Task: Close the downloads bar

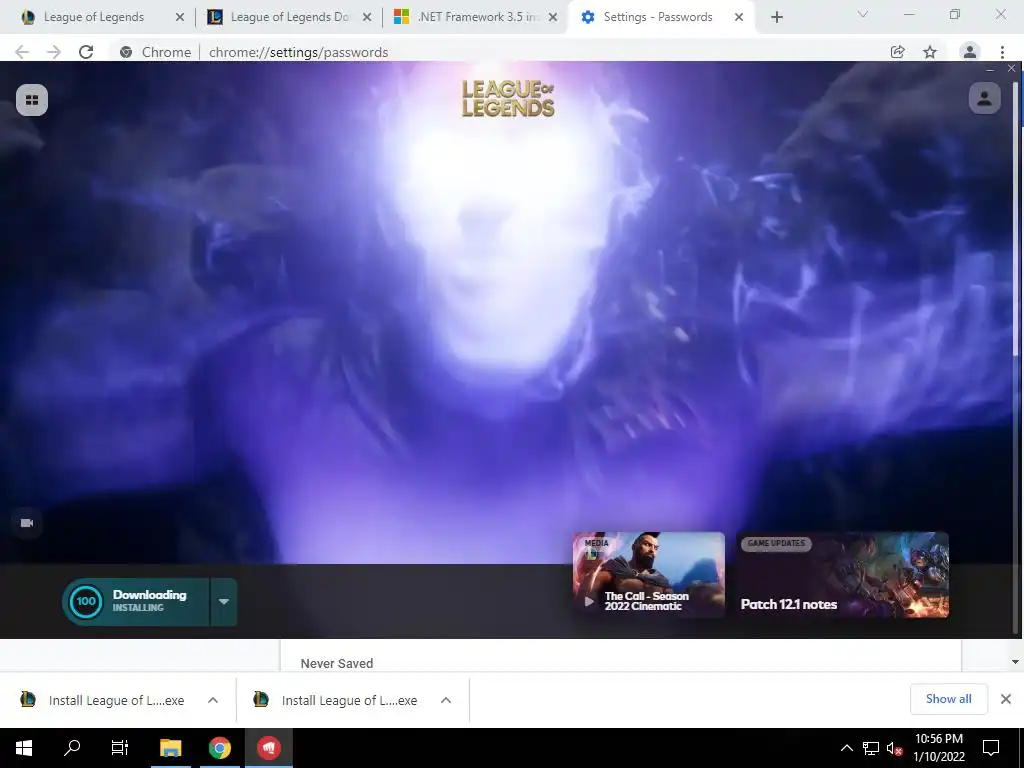Action: (1006, 699)
